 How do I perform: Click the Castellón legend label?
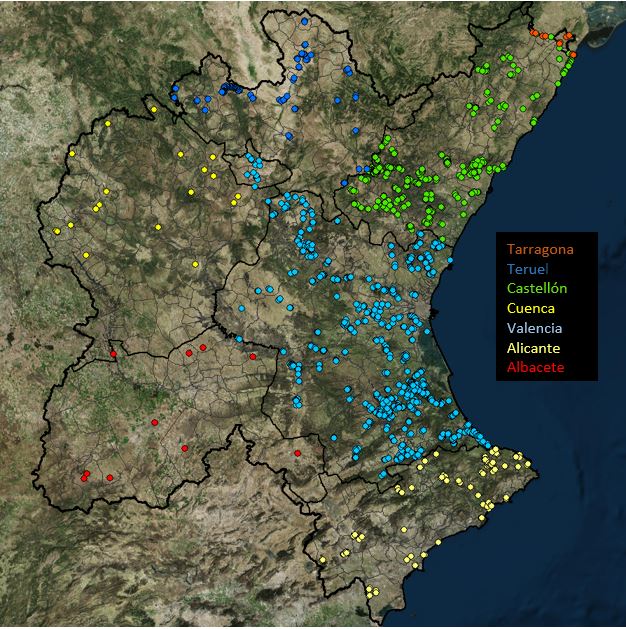coord(537,288)
